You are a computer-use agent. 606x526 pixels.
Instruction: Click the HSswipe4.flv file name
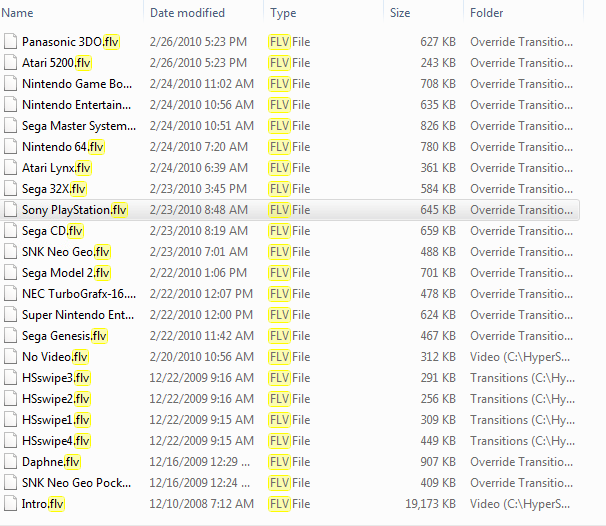pos(56,441)
